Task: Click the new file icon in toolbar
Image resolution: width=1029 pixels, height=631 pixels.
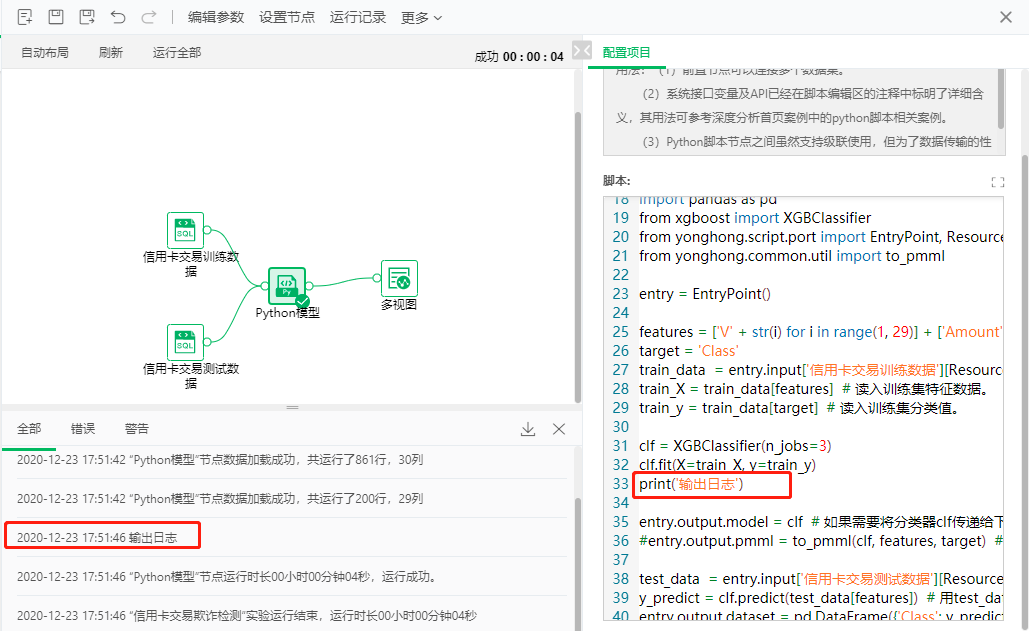Action: (25, 17)
